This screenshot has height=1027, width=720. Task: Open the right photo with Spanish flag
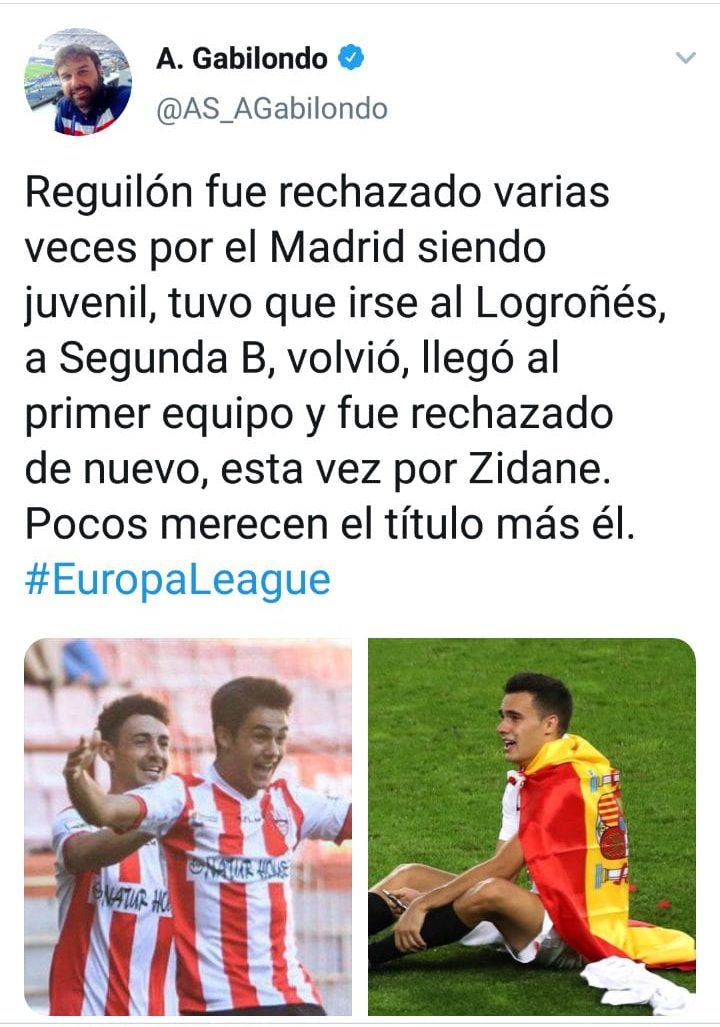pos(532,827)
